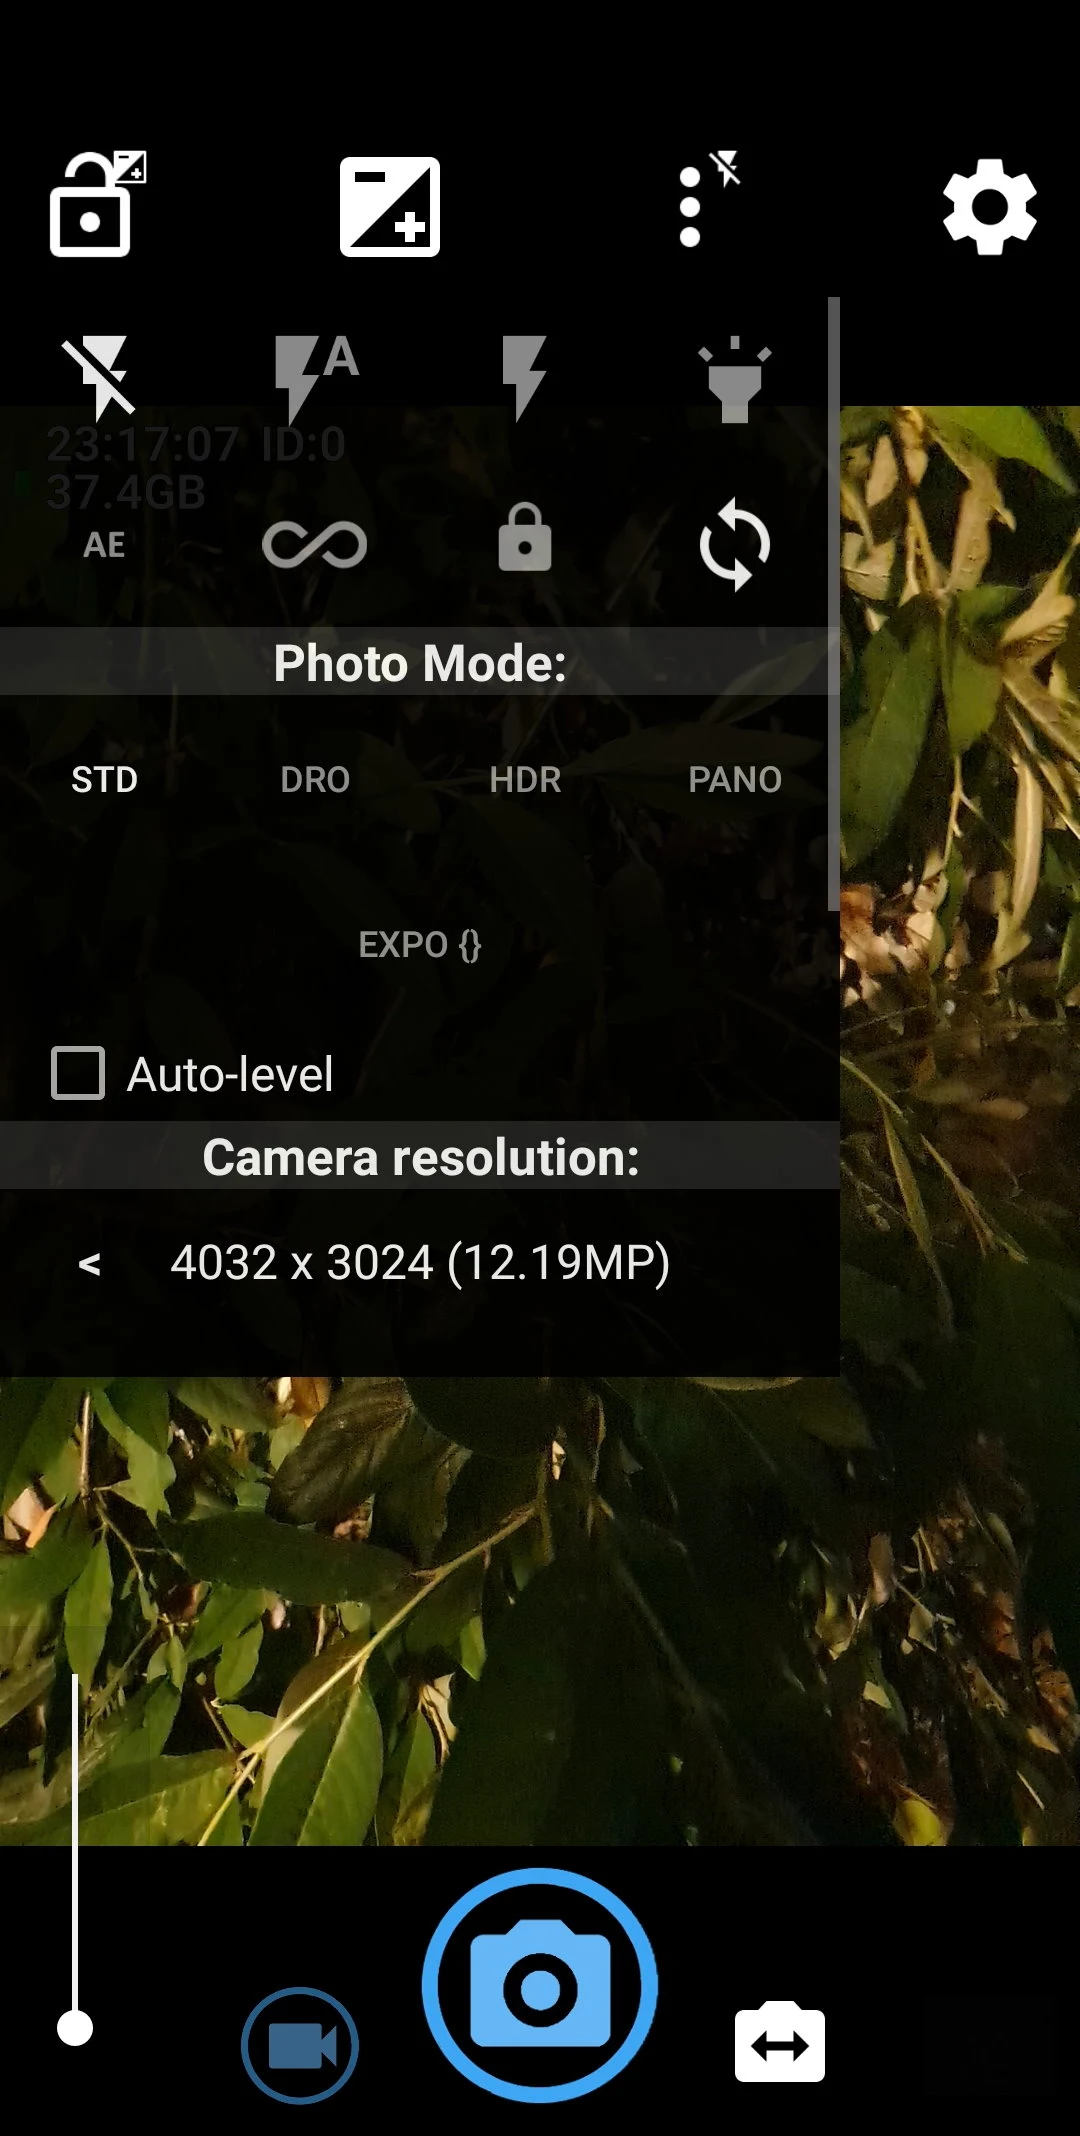
Task: Enable the Auto-level checkbox
Action: (78, 1073)
